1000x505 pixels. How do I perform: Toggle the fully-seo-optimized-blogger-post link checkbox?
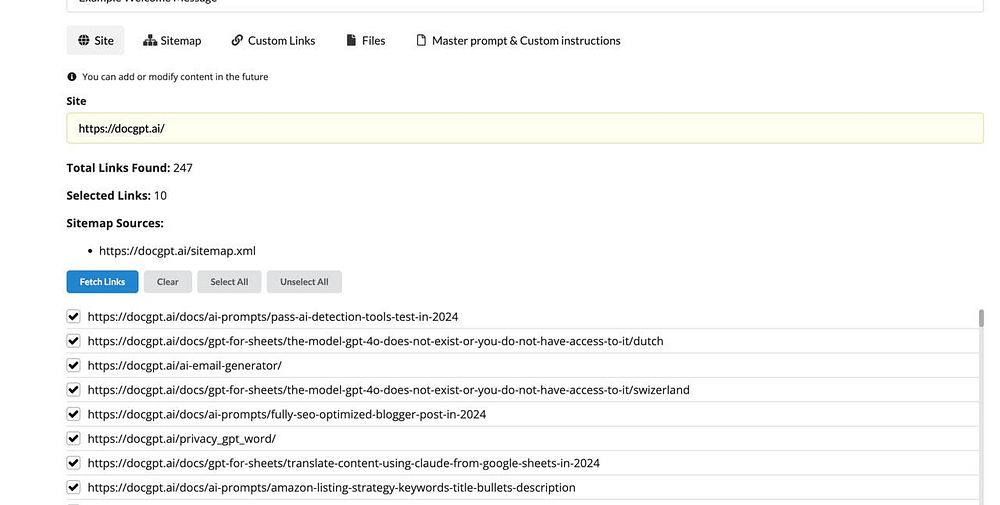pos(73,414)
